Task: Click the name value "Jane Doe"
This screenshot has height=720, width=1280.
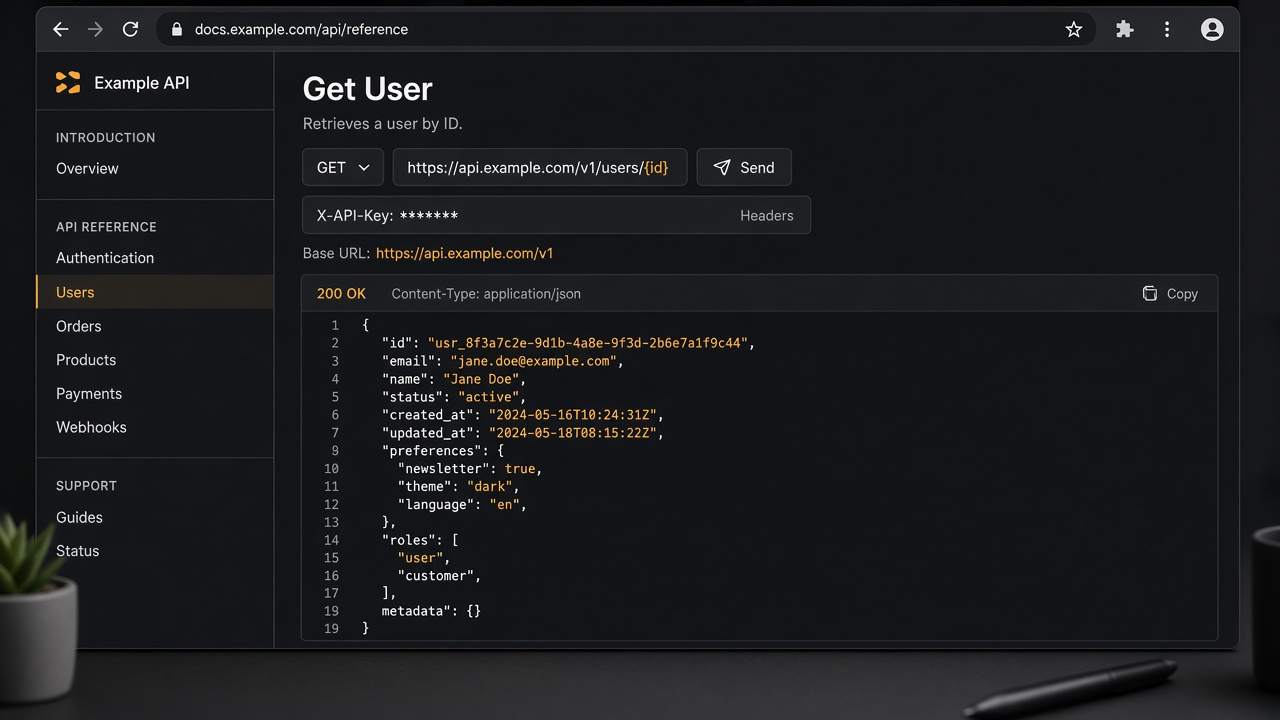Action: click(481, 379)
